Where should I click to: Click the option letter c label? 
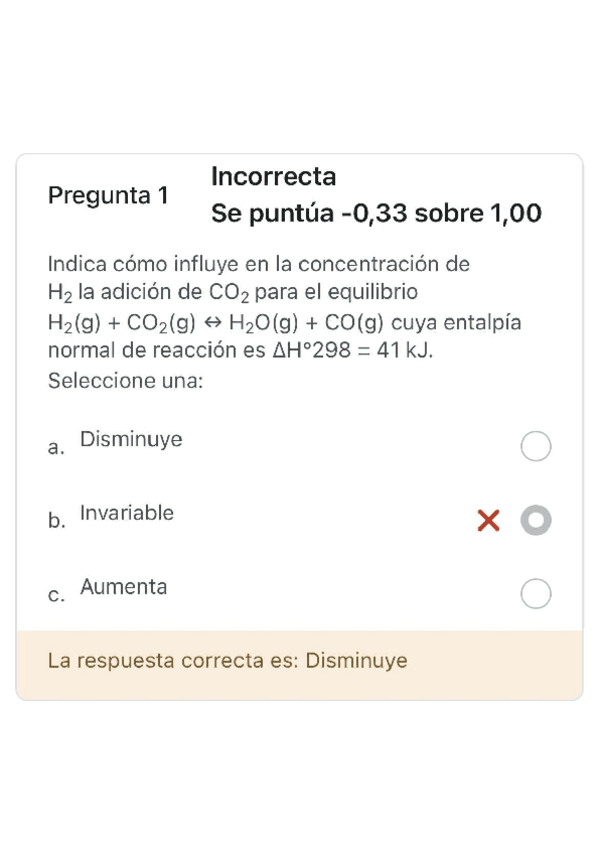(55, 595)
